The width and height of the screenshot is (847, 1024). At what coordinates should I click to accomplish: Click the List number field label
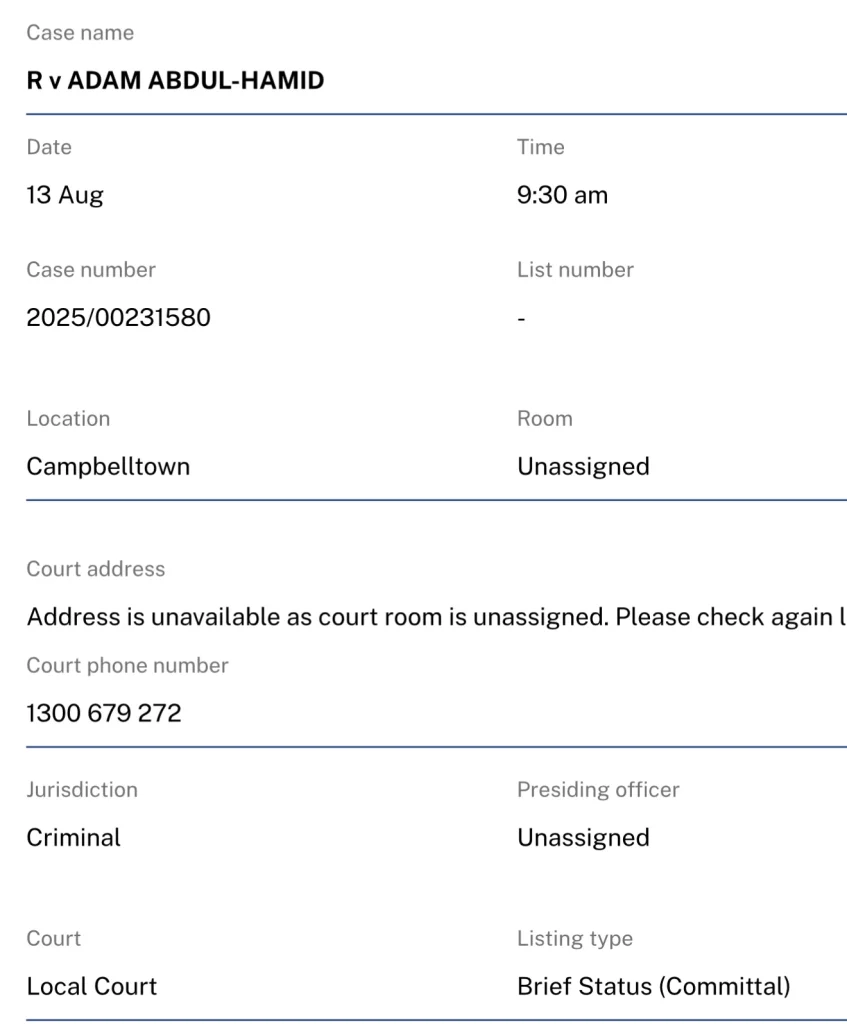point(575,270)
